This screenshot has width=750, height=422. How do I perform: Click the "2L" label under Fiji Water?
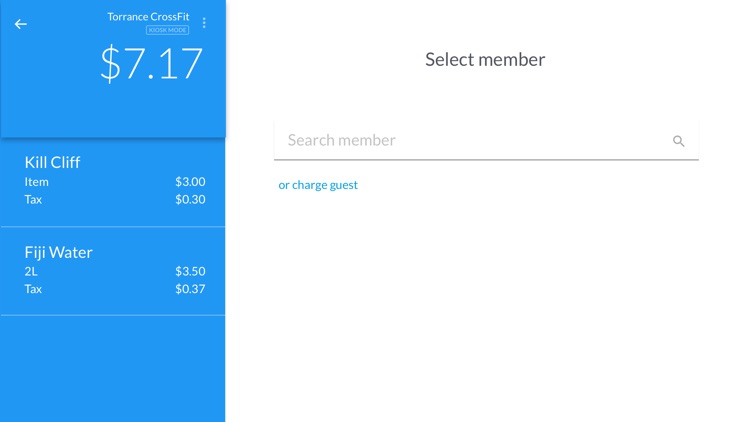[32, 271]
